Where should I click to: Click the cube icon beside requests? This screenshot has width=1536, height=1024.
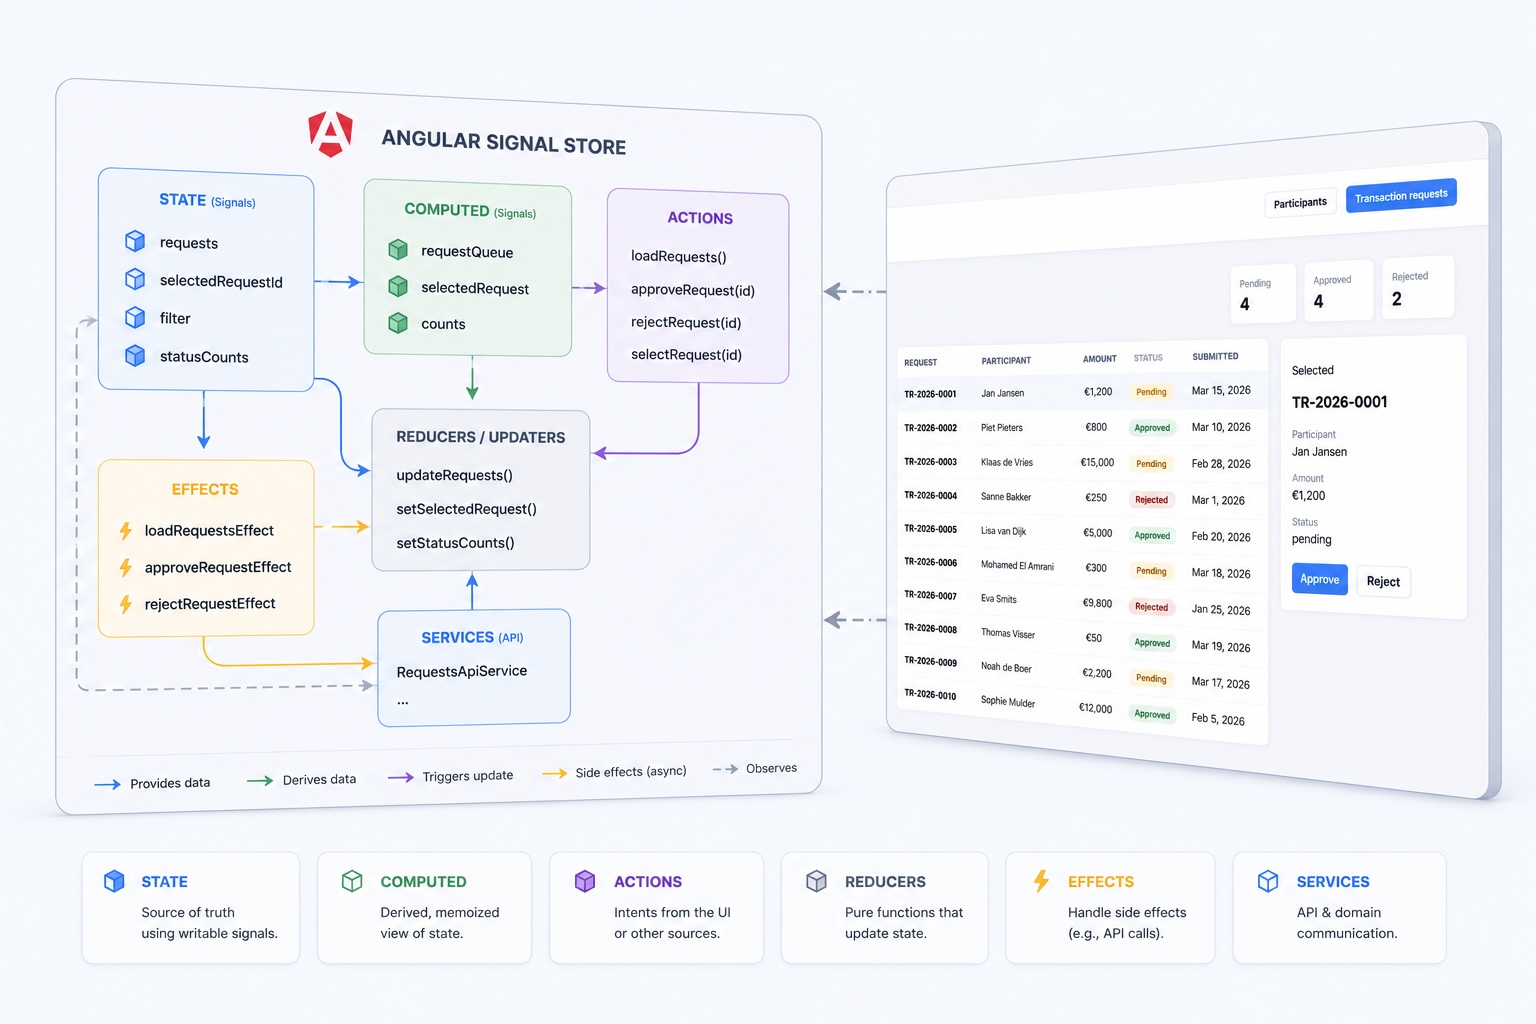coord(135,241)
